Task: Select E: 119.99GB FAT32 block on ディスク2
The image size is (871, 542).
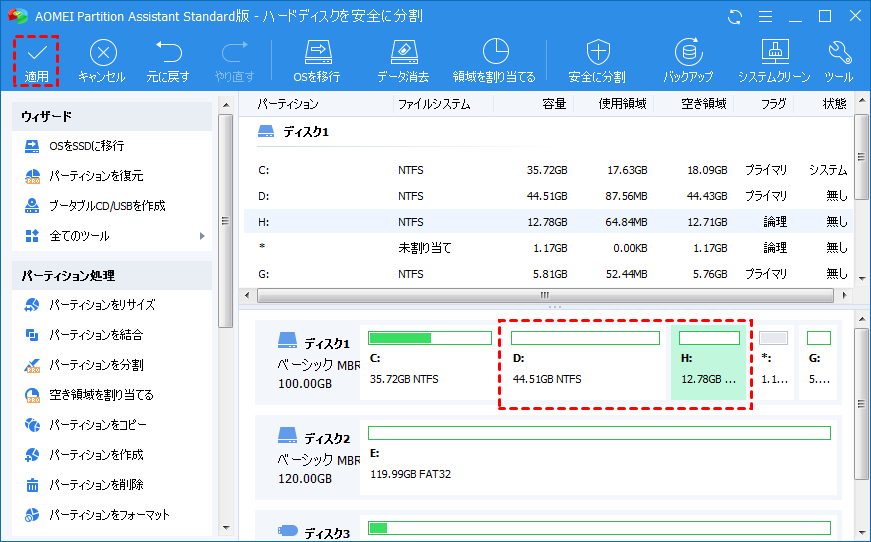Action: (x=598, y=458)
